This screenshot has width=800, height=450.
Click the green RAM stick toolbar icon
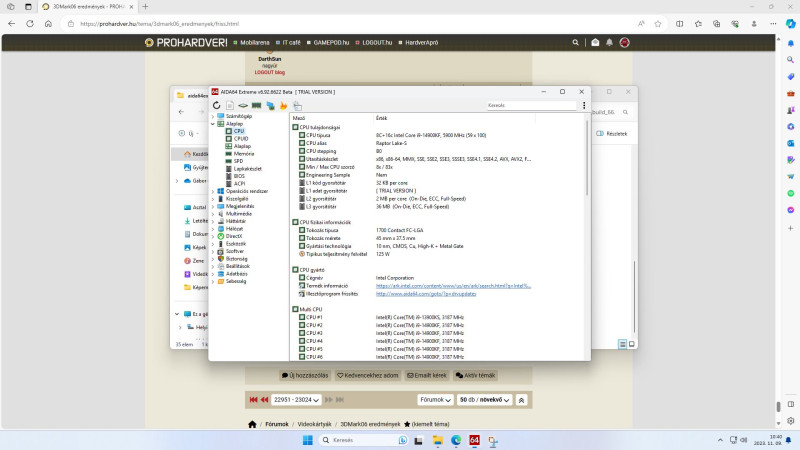point(256,106)
